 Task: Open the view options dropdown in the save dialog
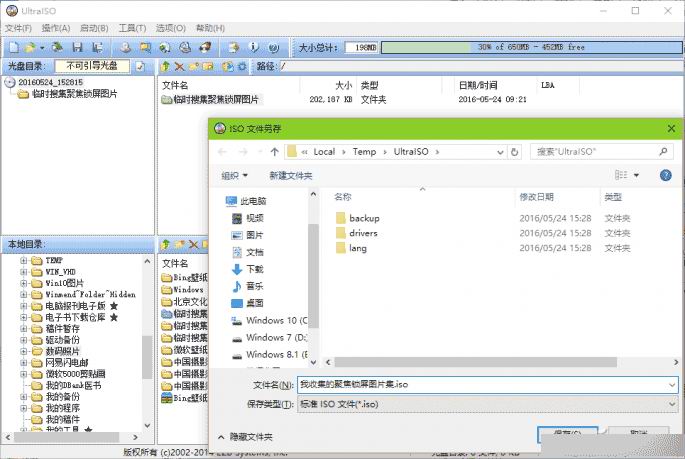pos(636,176)
